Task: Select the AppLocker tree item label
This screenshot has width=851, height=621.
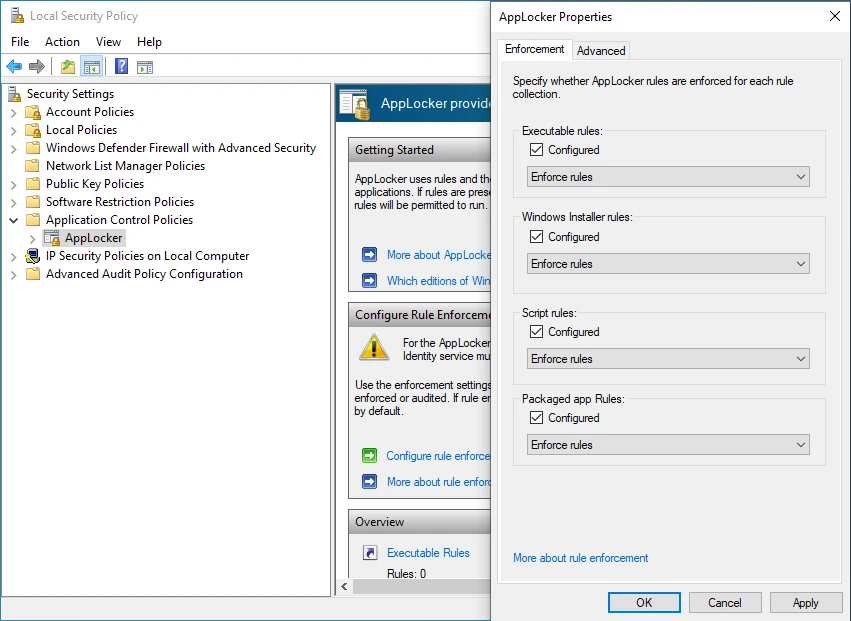Action: [x=93, y=238]
